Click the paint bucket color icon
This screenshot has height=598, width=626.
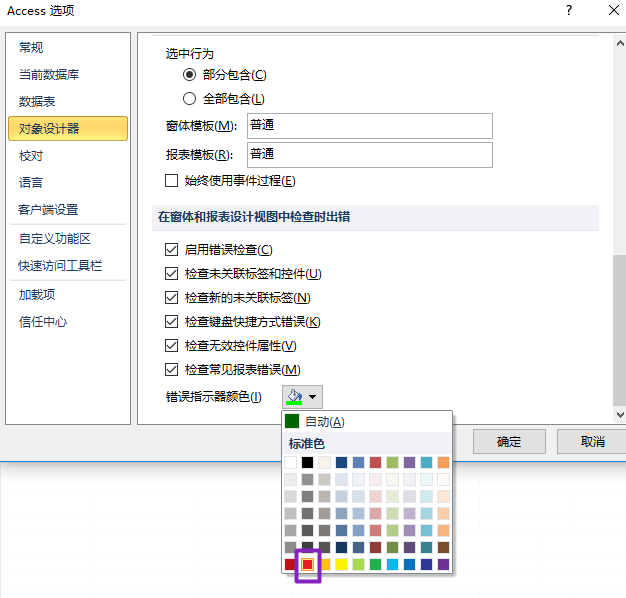pos(294,397)
